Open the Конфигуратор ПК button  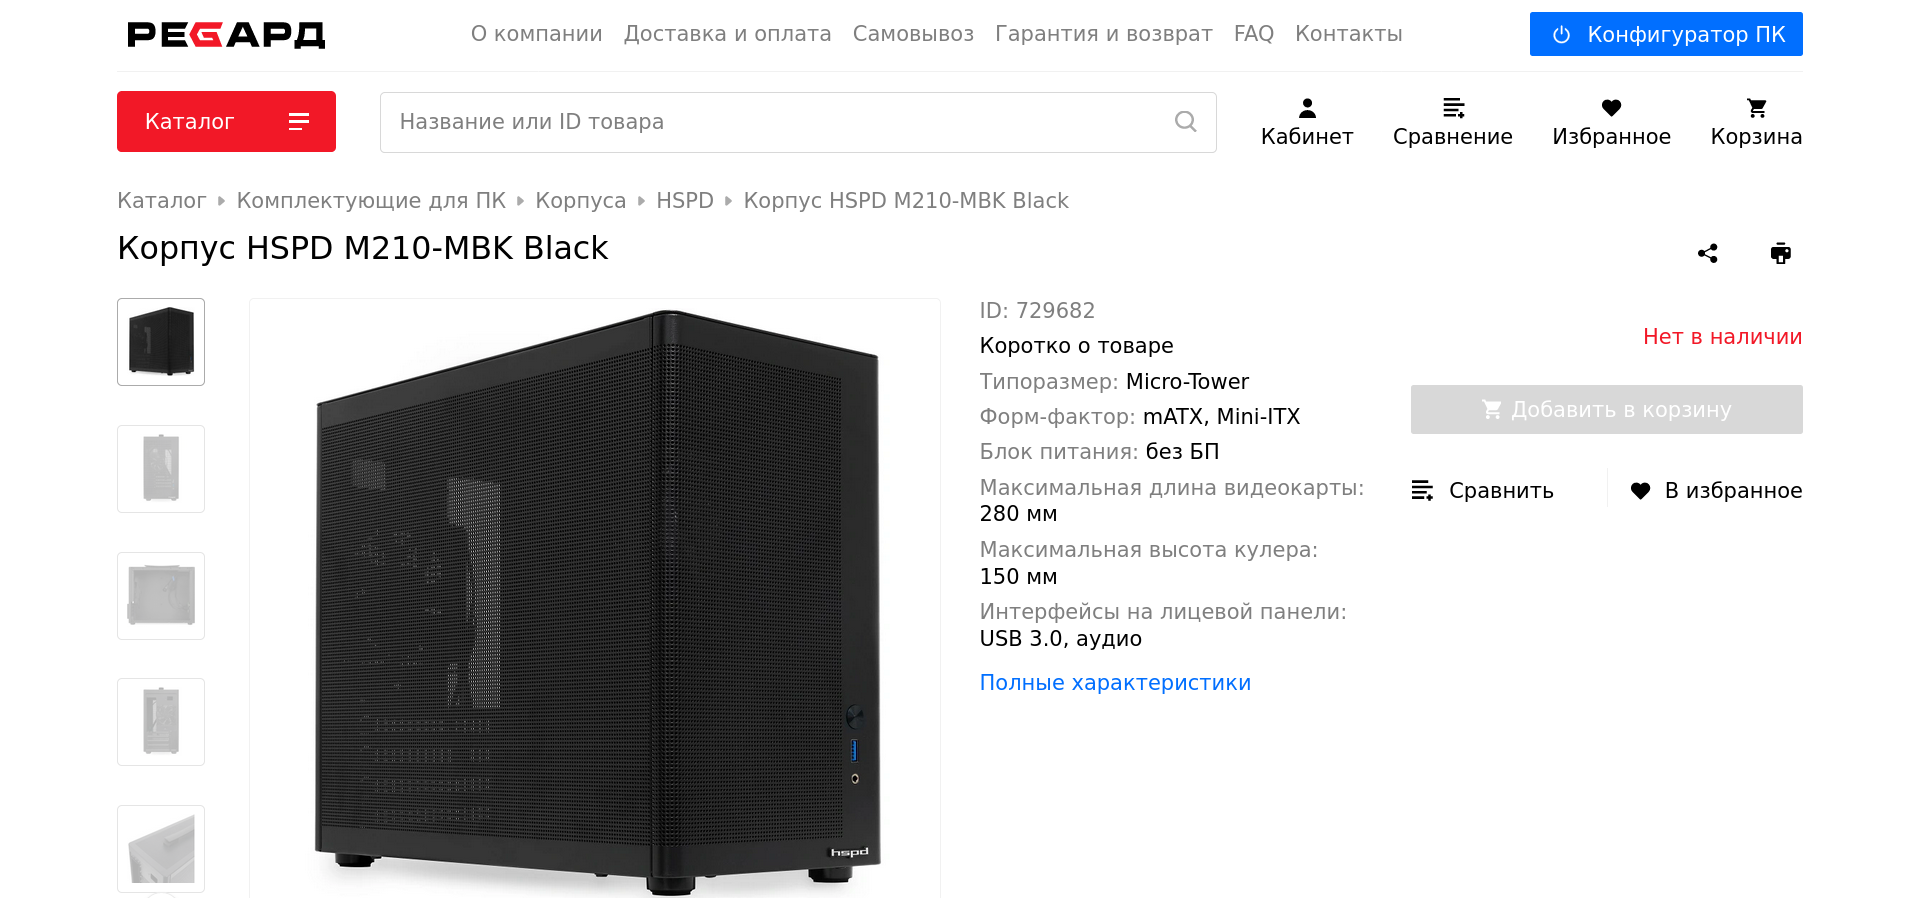(1666, 34)
